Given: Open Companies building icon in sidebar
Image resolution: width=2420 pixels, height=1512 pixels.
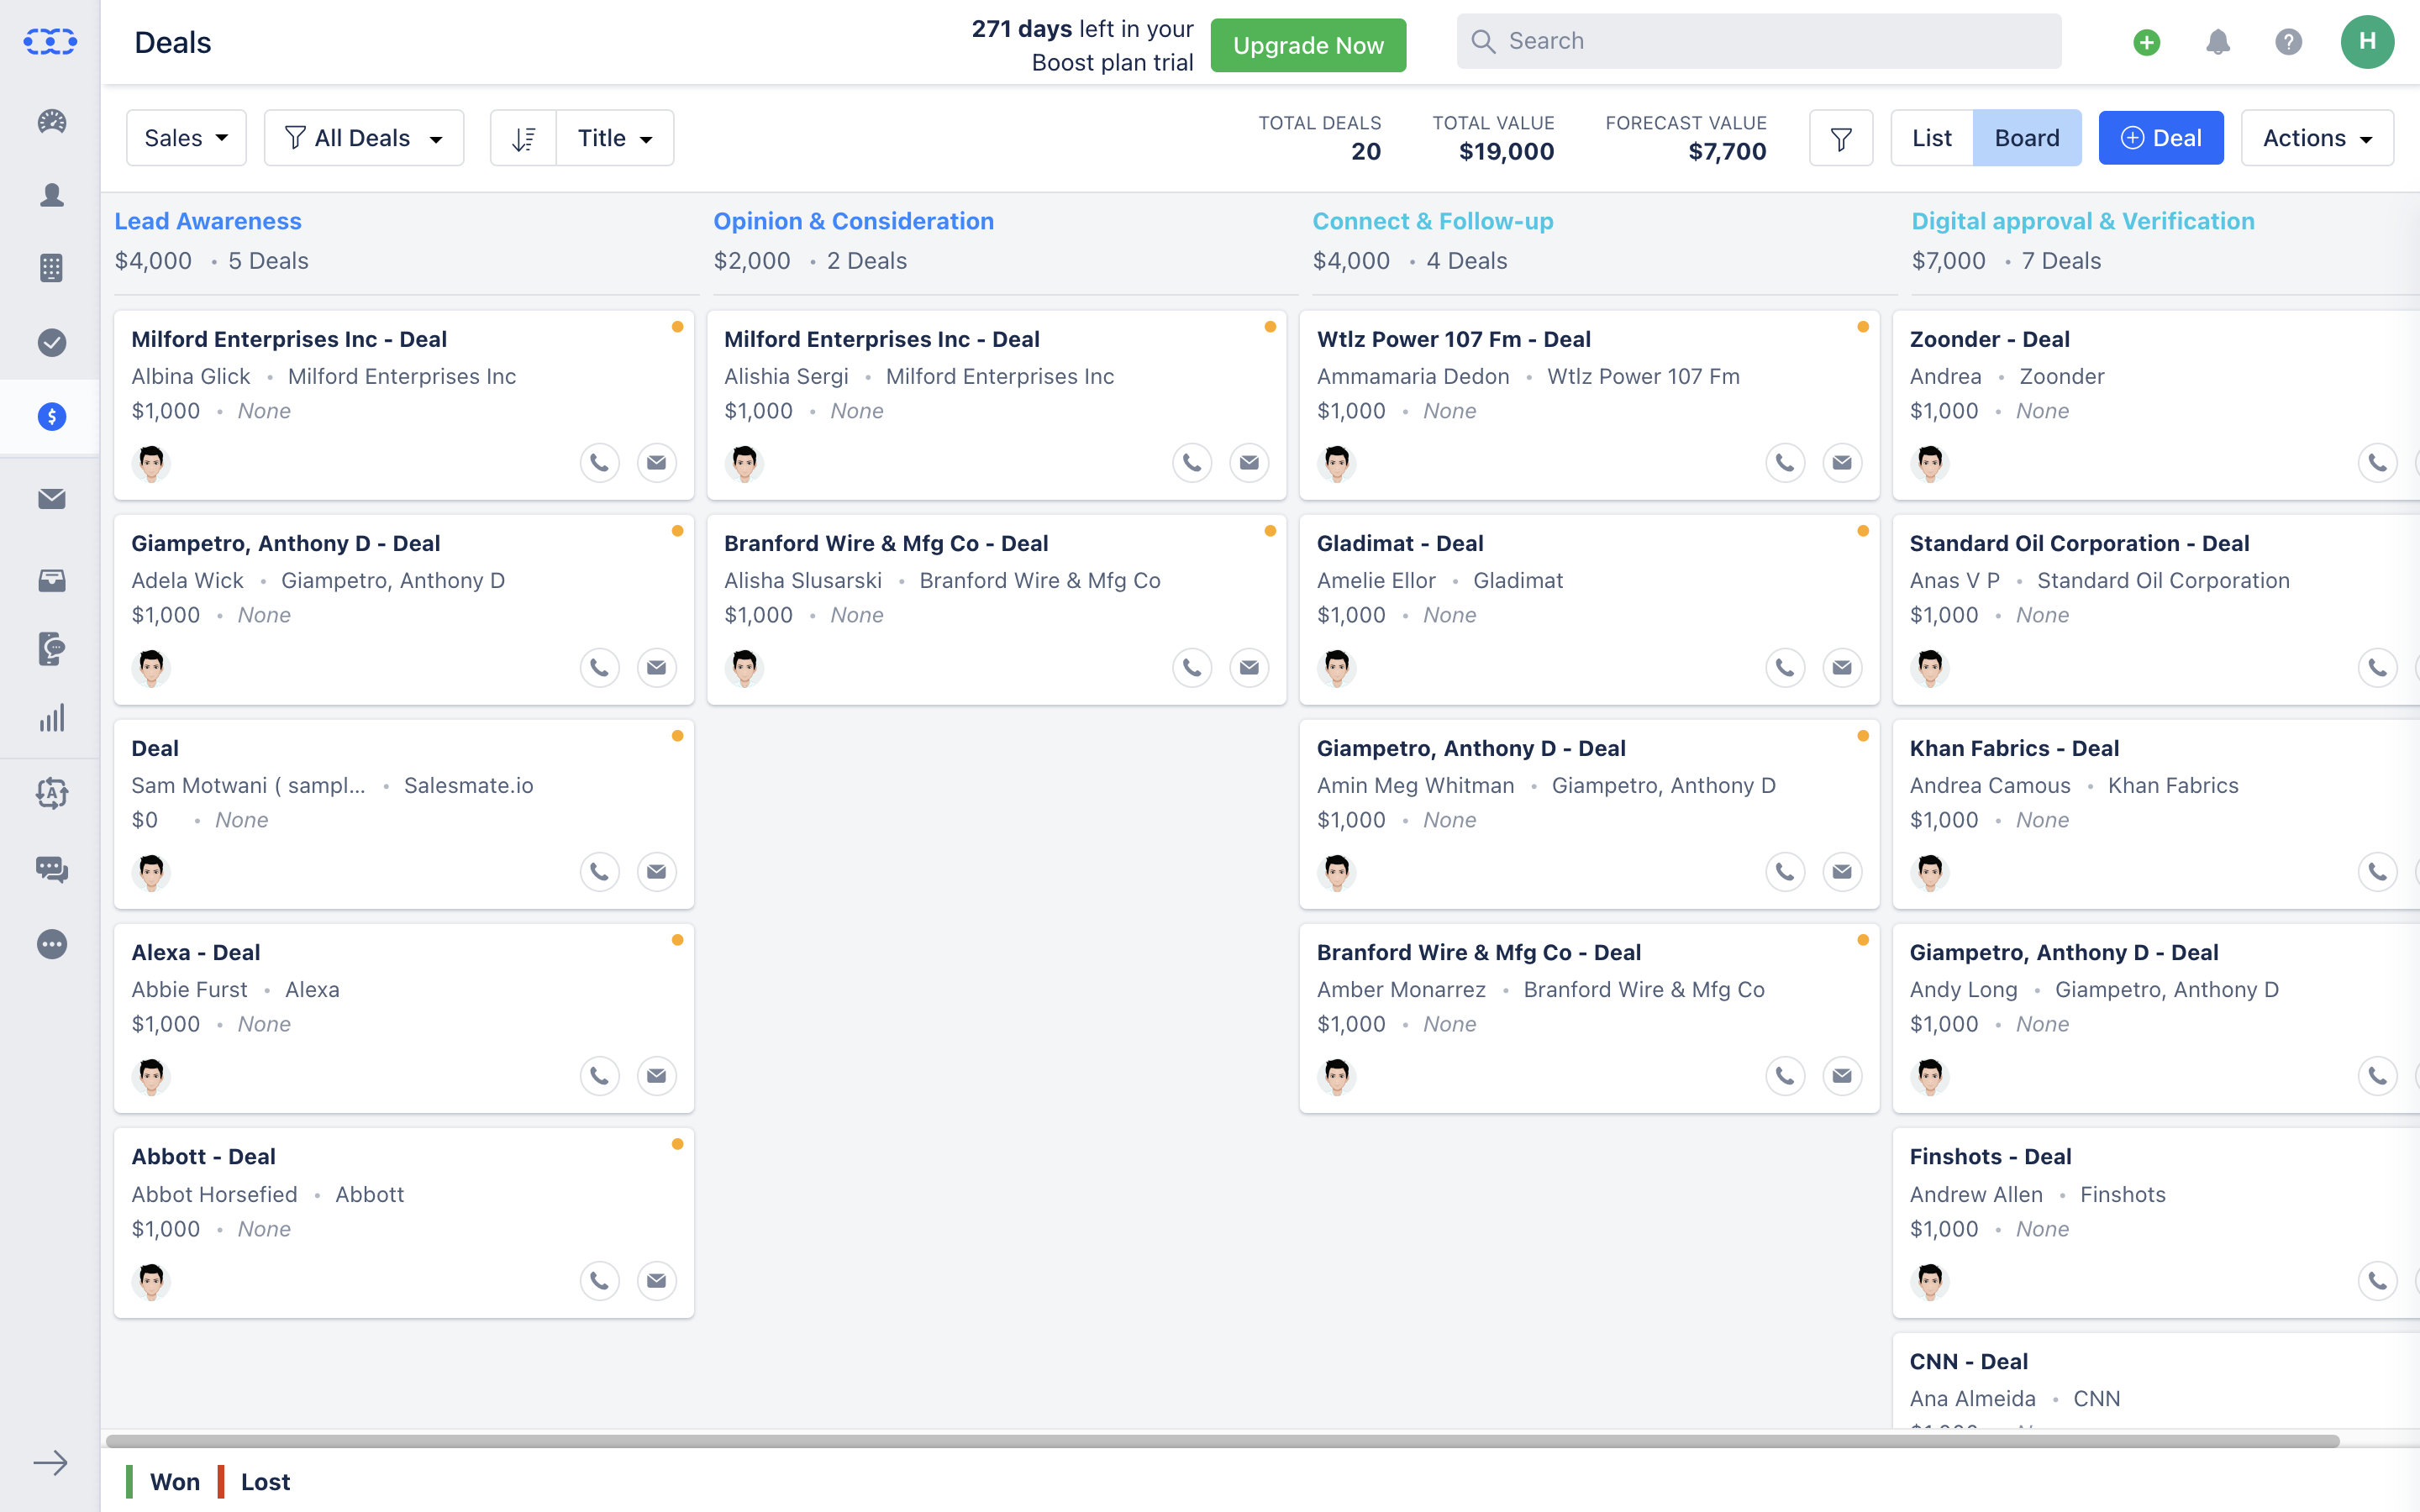Looking at the screenshot, I should point(51,268).
